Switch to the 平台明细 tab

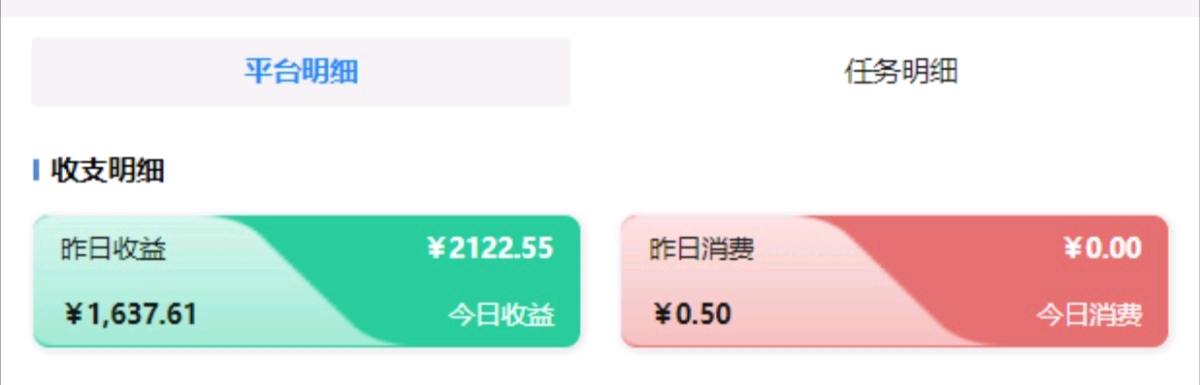pos(301,72)
